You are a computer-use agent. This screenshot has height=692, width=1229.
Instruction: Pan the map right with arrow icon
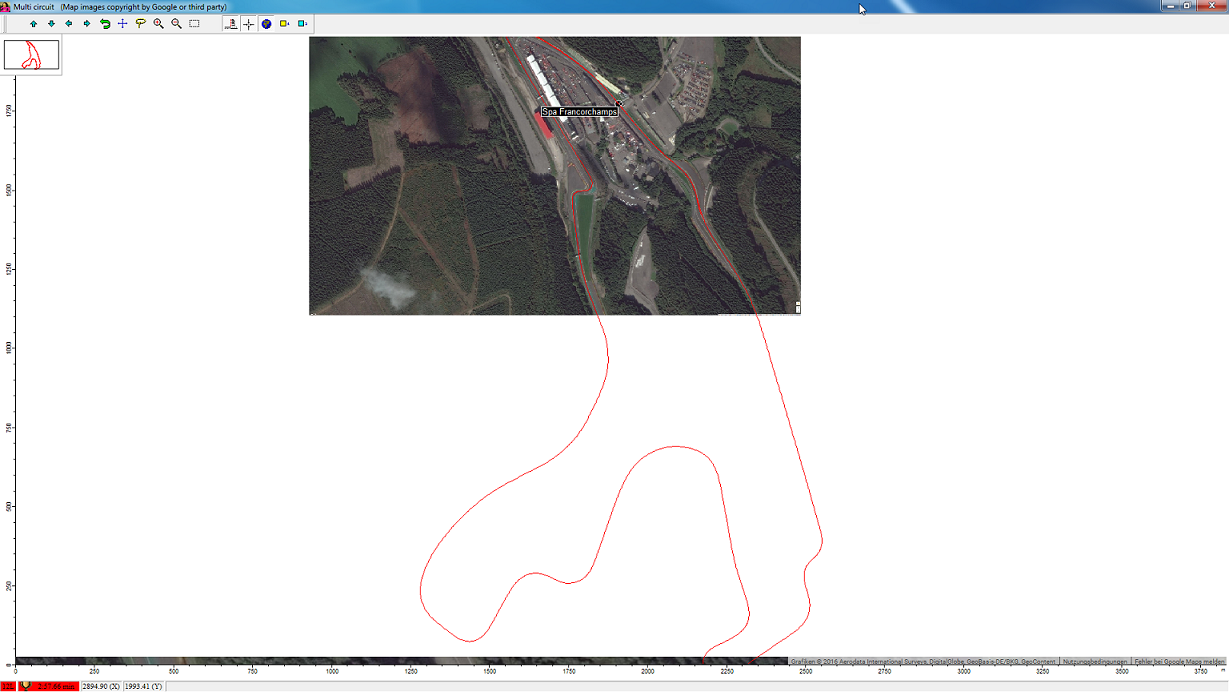coord(87,24)
